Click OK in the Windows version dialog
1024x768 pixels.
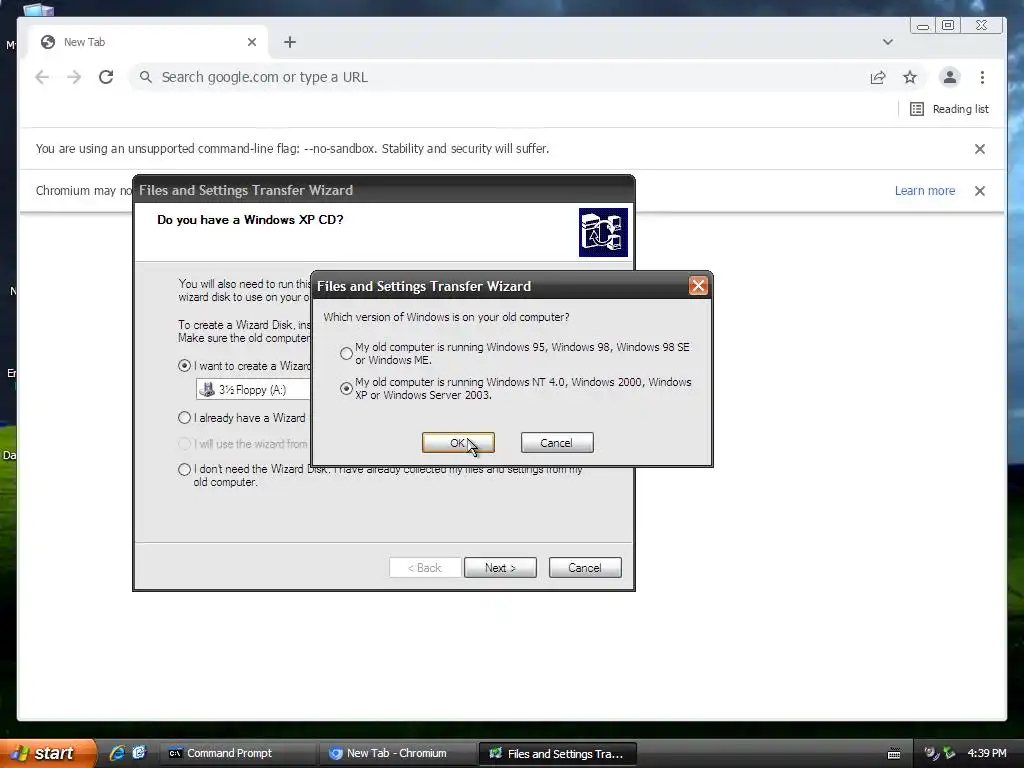pyautogui.click(x=458, y=443)
